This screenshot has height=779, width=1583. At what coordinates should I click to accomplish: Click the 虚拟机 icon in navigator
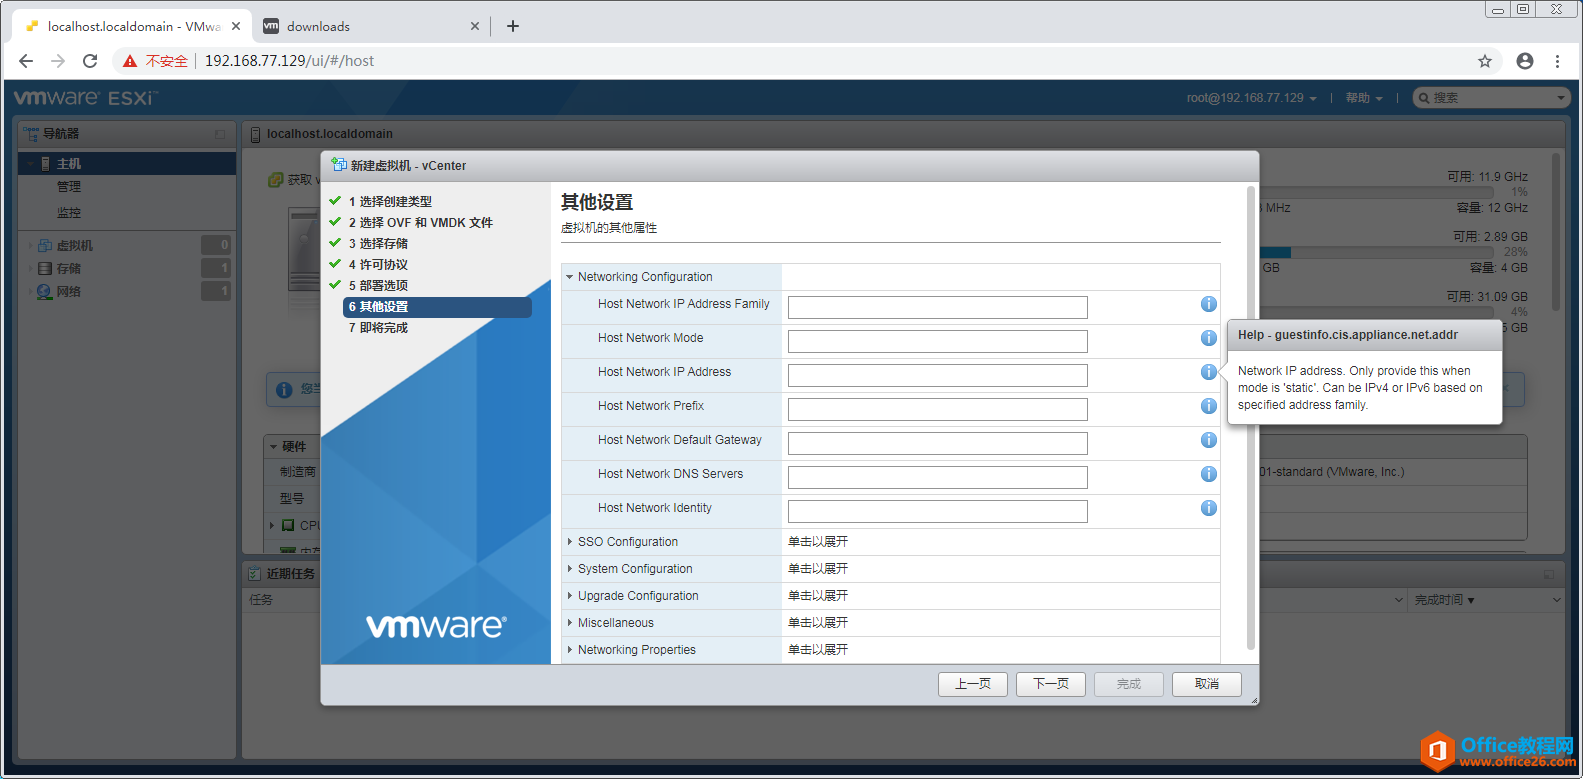pyautogui.click(x=44, y=245)
